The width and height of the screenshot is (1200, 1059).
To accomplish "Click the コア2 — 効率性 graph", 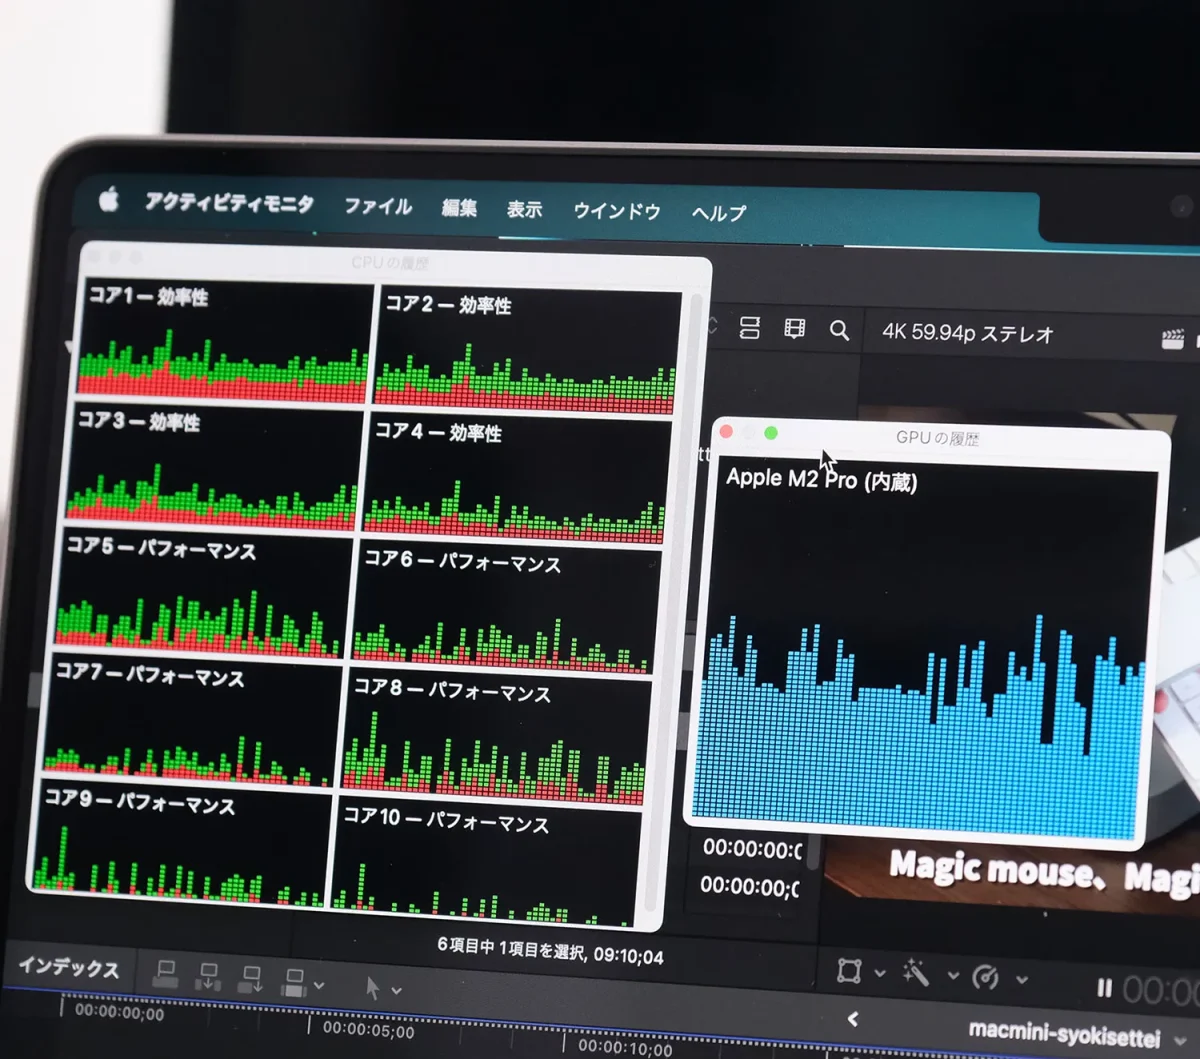I will coord(528,352).
